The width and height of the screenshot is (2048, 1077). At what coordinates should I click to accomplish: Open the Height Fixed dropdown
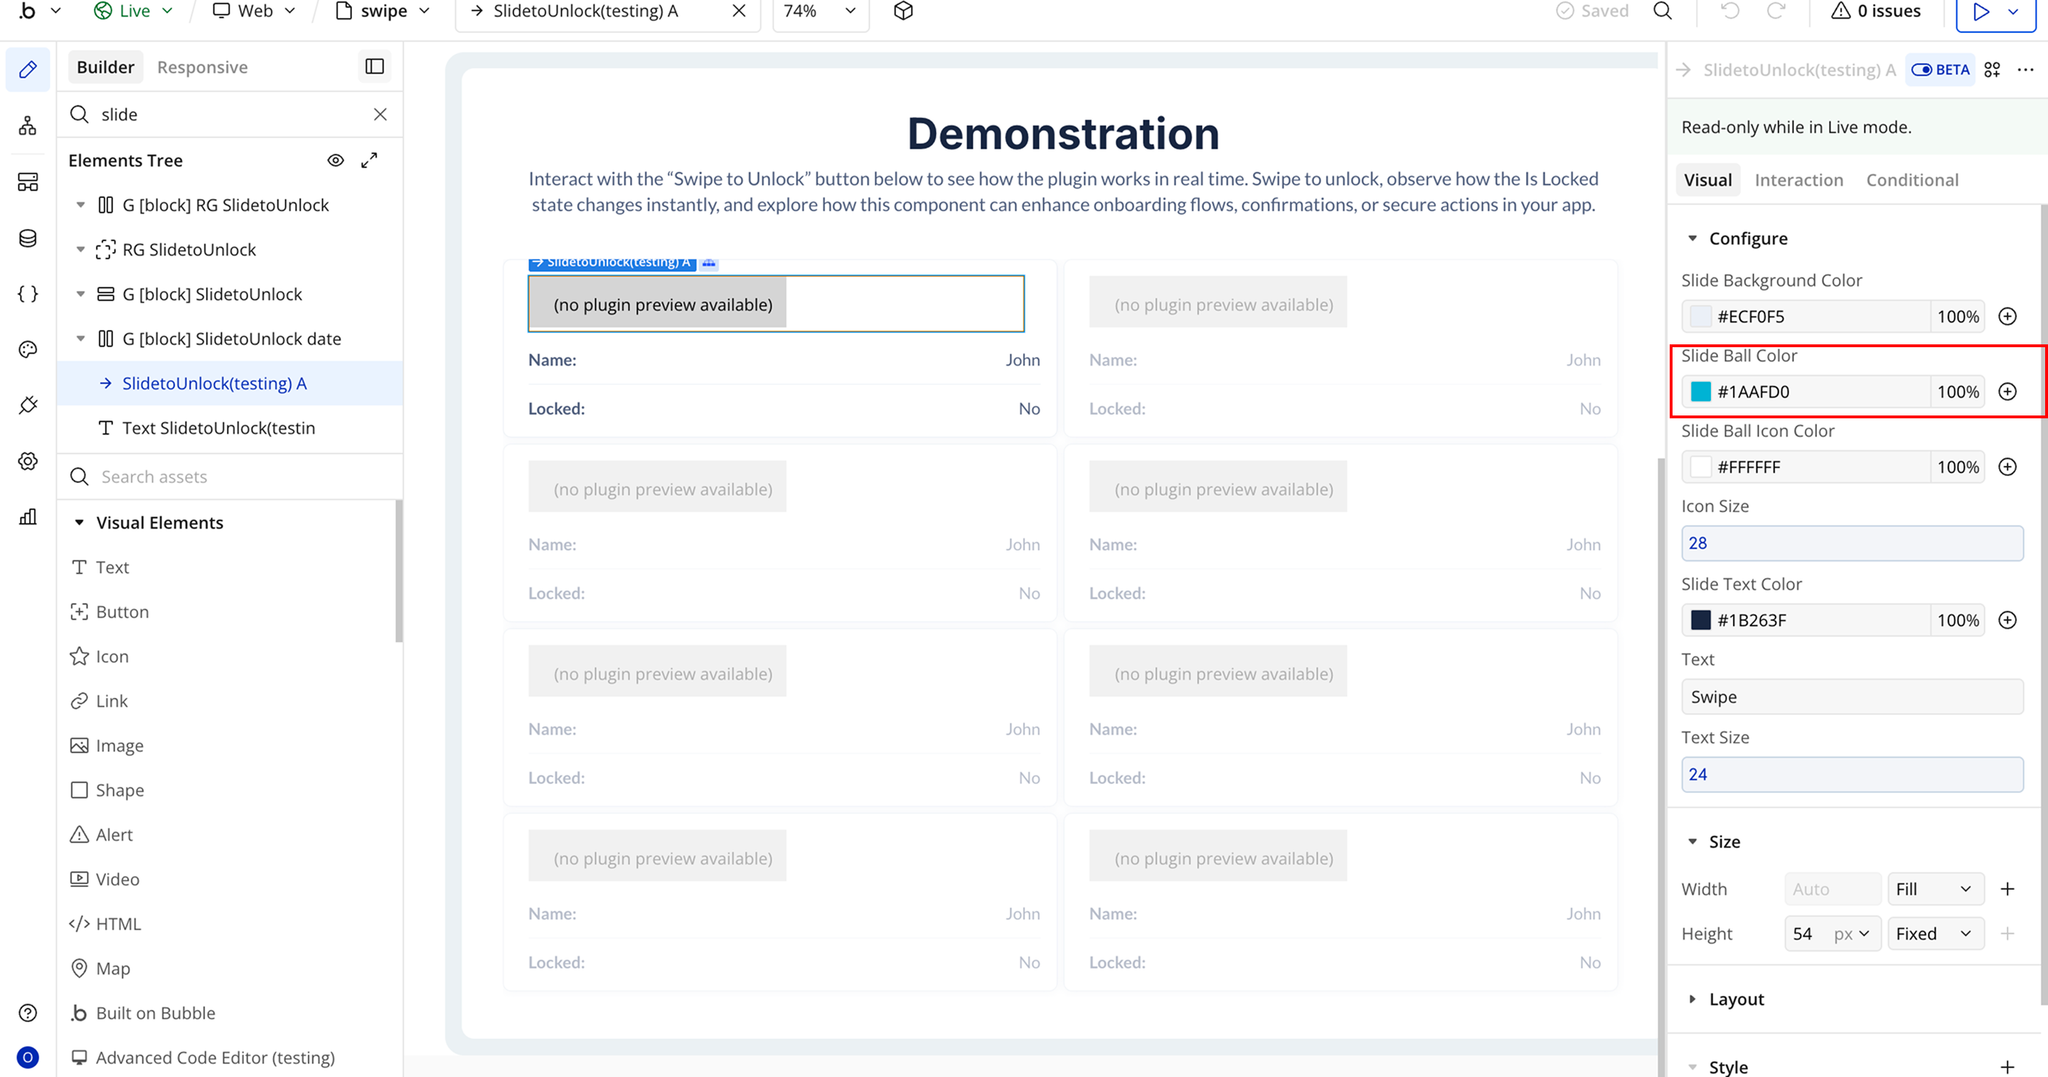pos(1934,934)
